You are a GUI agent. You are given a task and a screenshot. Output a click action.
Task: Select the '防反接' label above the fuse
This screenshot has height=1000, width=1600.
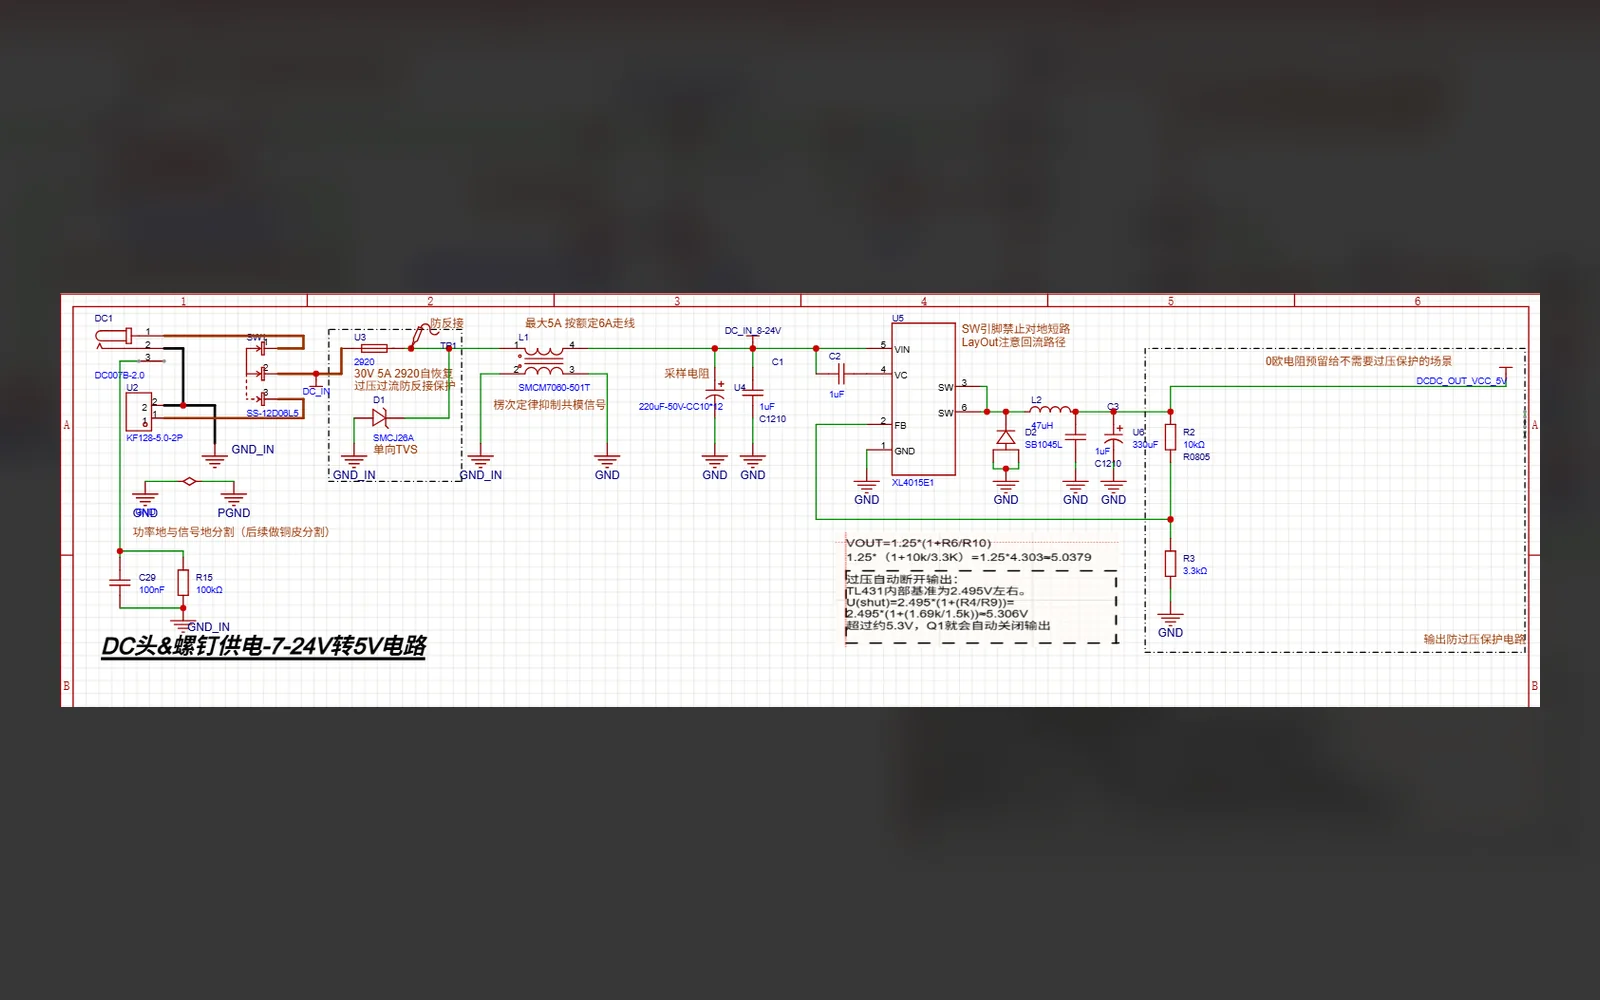[x=447, y=324]
